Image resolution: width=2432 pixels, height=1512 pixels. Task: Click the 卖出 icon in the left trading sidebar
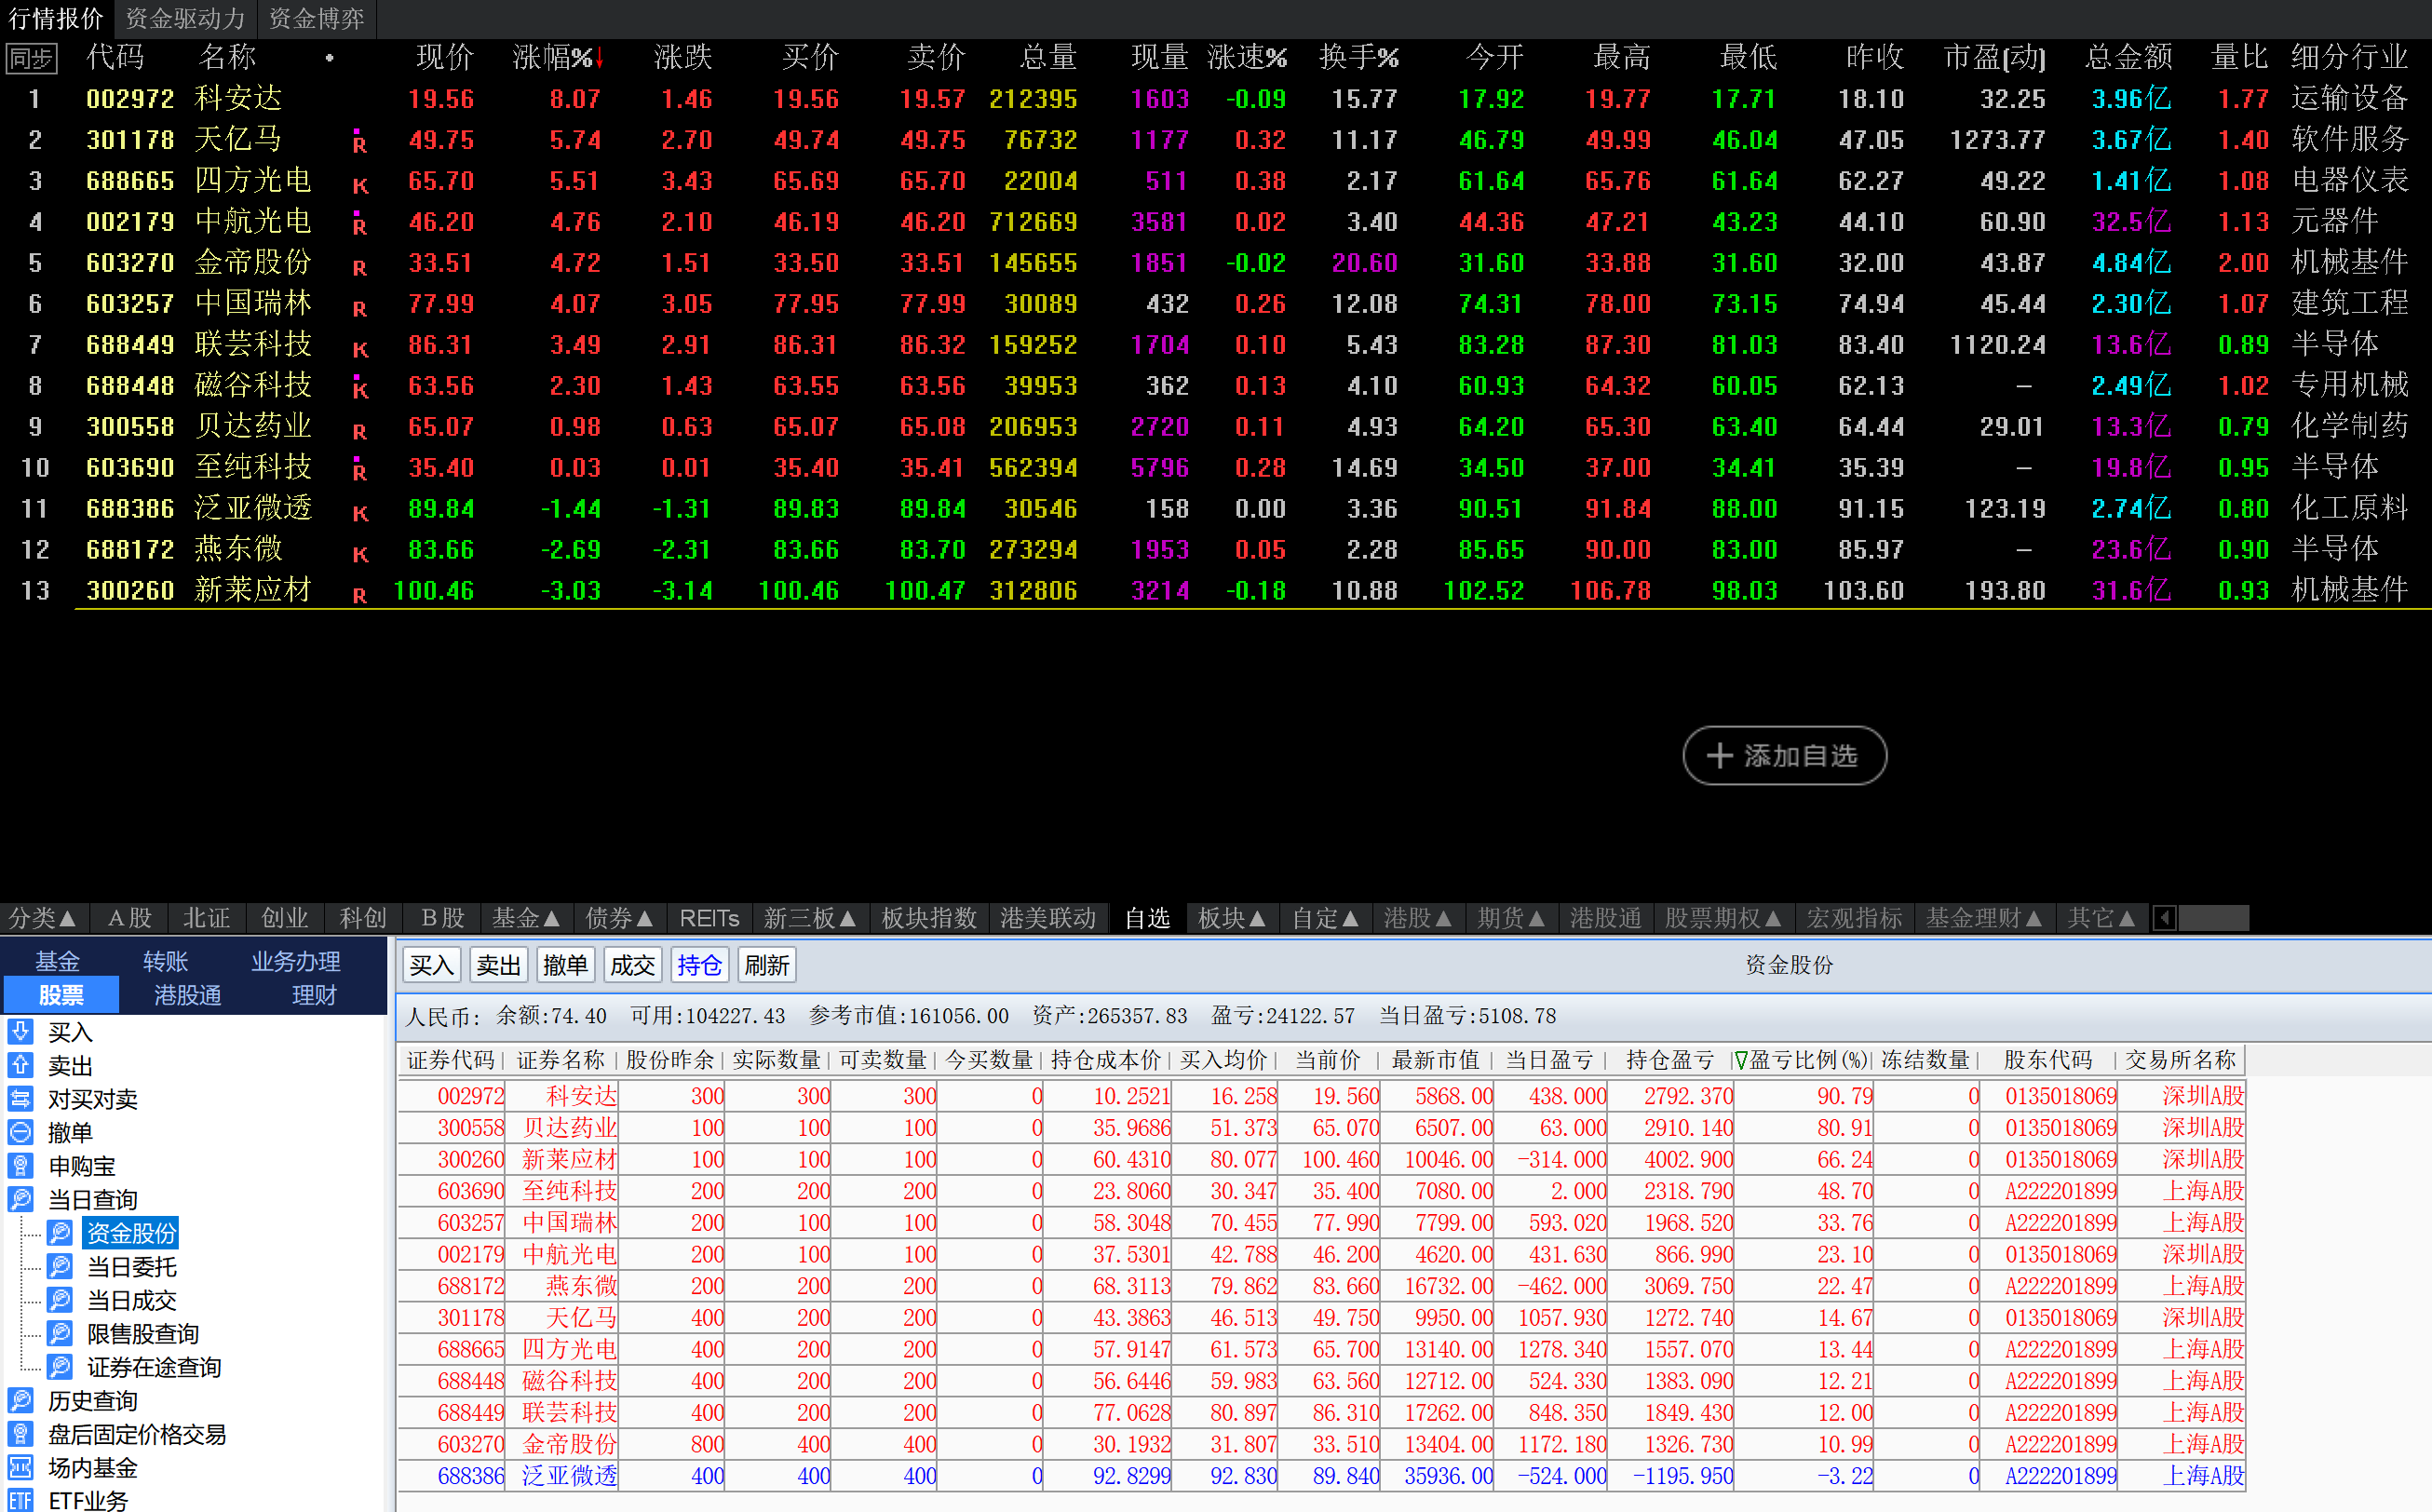click(x=20, y=1065)
